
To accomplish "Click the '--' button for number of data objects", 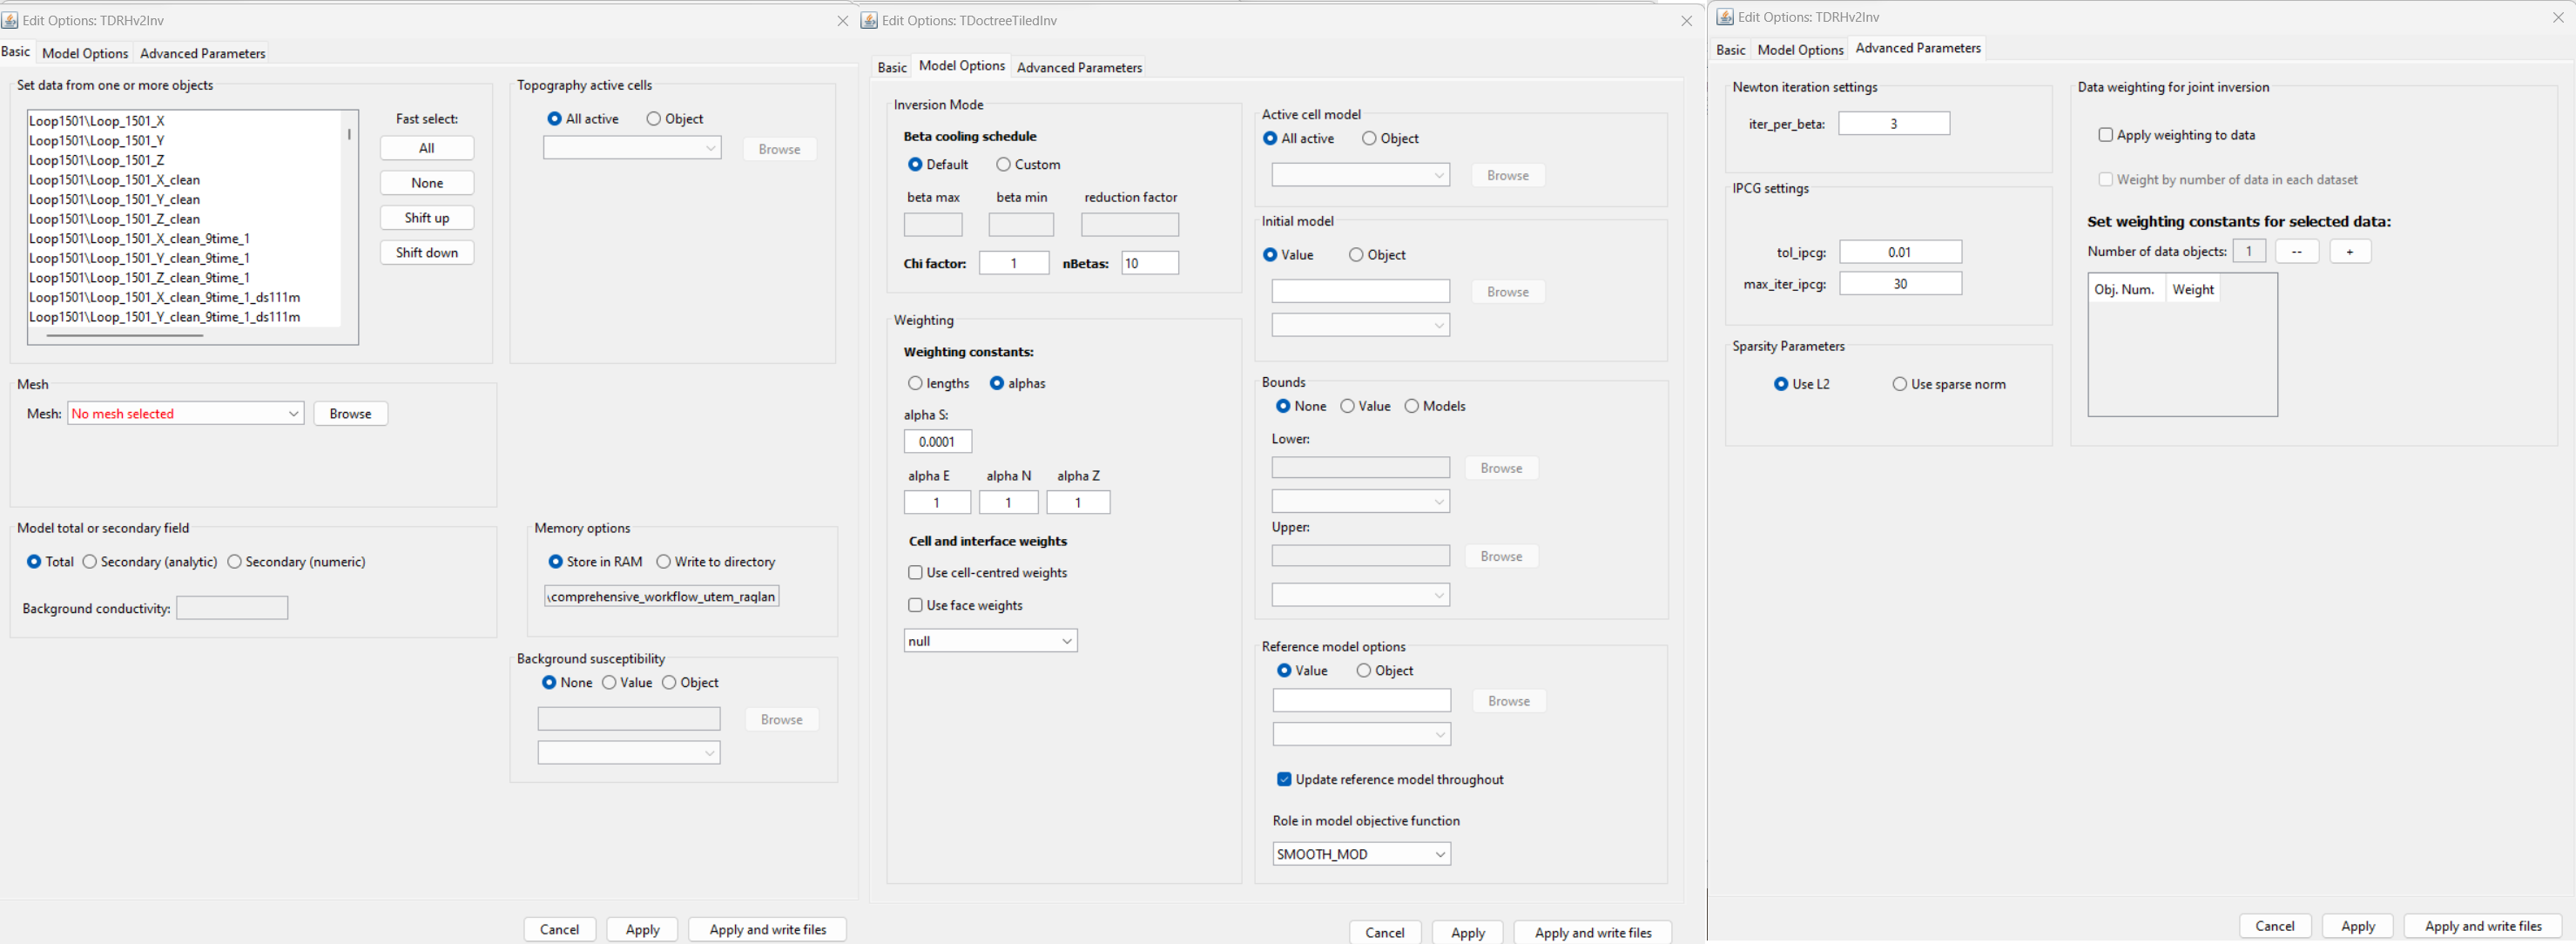I will 2297,252.
